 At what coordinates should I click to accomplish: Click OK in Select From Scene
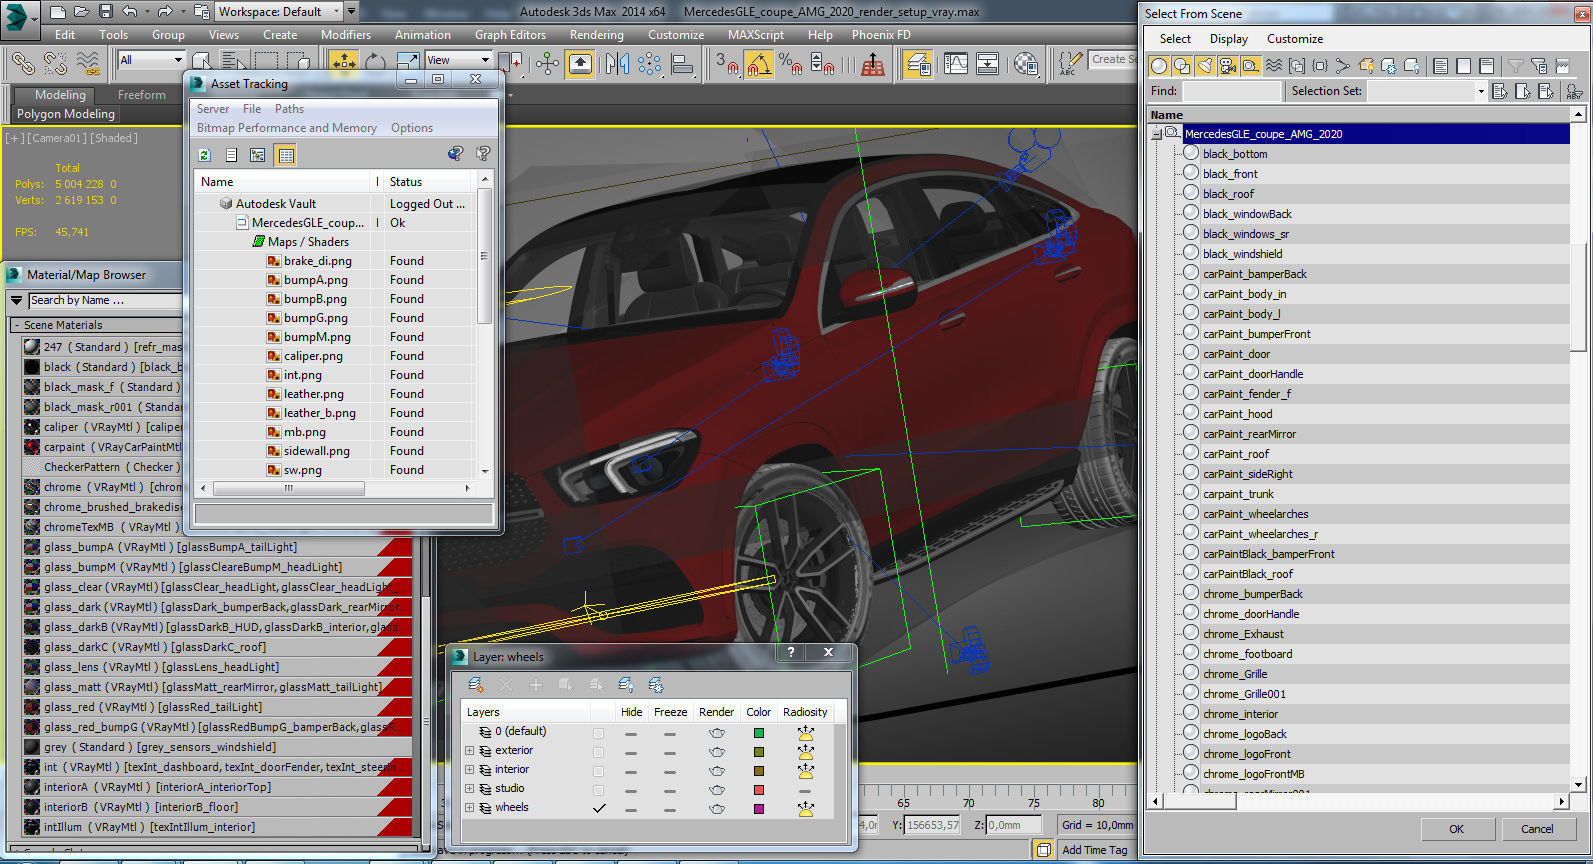coord(1456,829)
